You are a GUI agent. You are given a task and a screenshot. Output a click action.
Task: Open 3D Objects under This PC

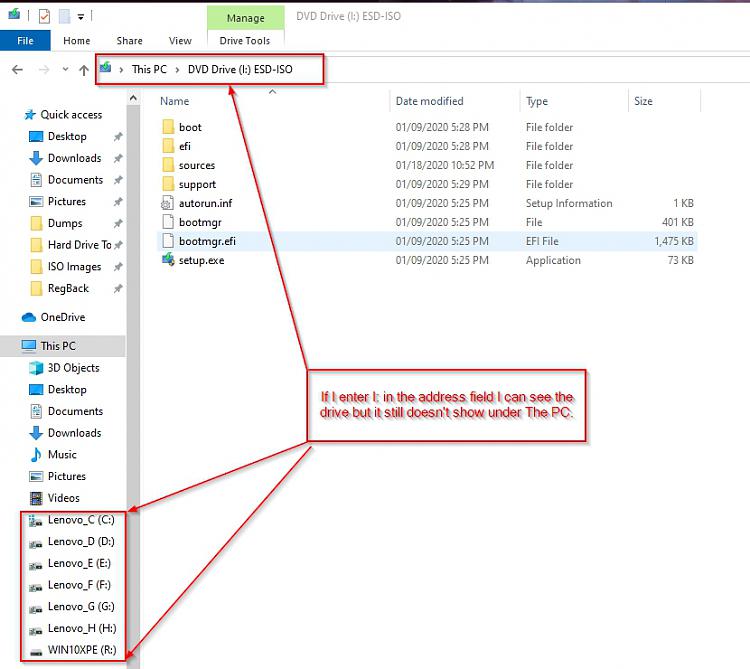[73, 368]
